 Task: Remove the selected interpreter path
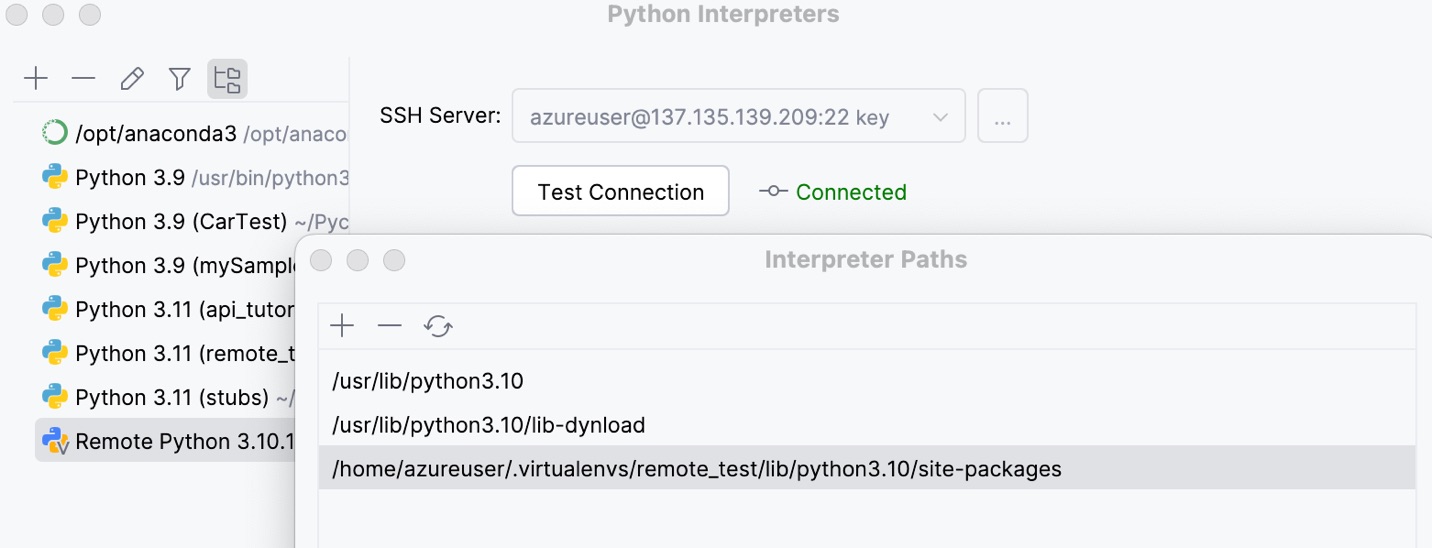point(390,326)
